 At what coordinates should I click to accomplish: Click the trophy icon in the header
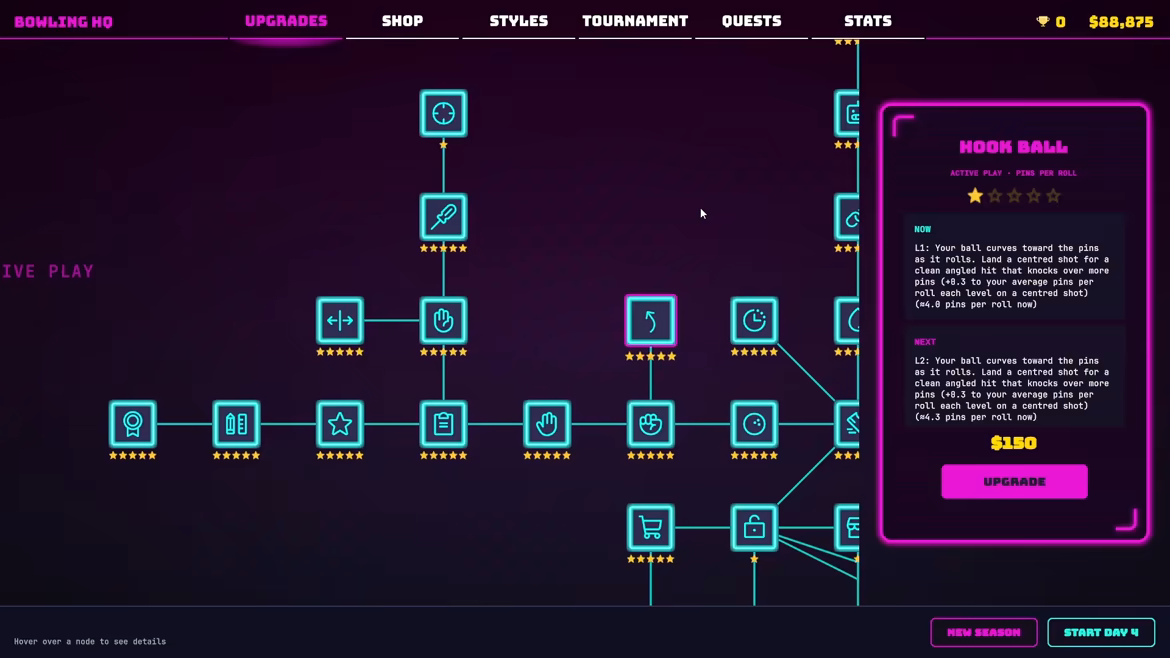pos(1042,22)
